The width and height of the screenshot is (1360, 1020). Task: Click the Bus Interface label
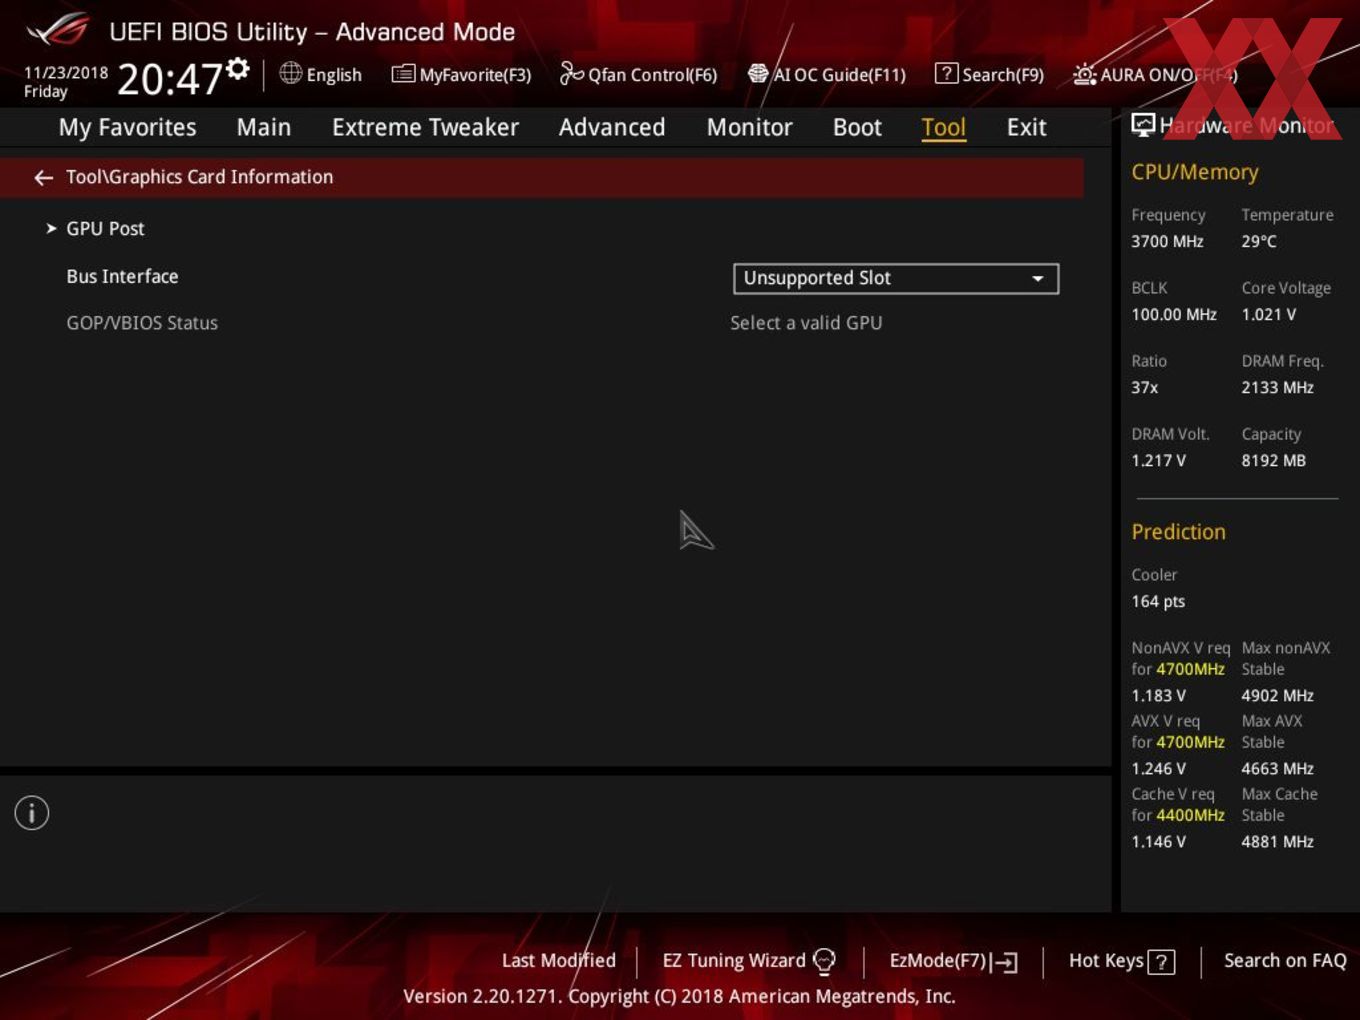click(122, 276)
